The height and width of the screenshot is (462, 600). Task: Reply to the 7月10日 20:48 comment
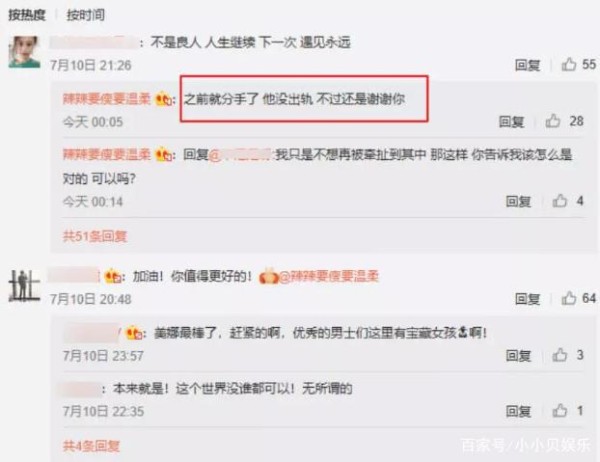527,299
